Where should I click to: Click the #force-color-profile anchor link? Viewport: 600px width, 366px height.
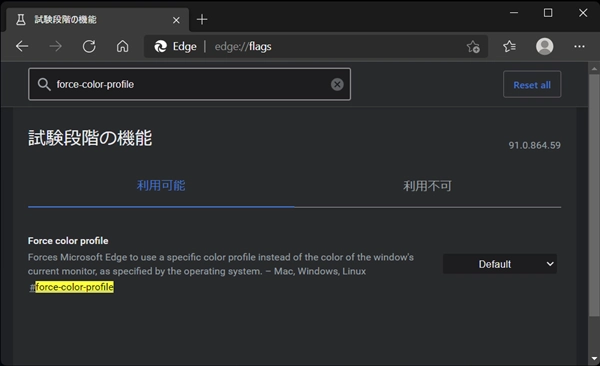(x=72, y=287)
